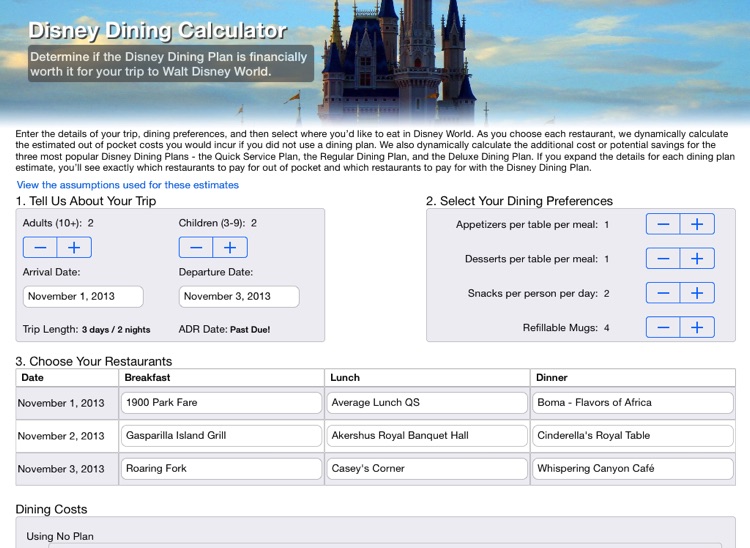Click the Choose Your Restaurants heading
750x548 pixels.
[94, 362]
